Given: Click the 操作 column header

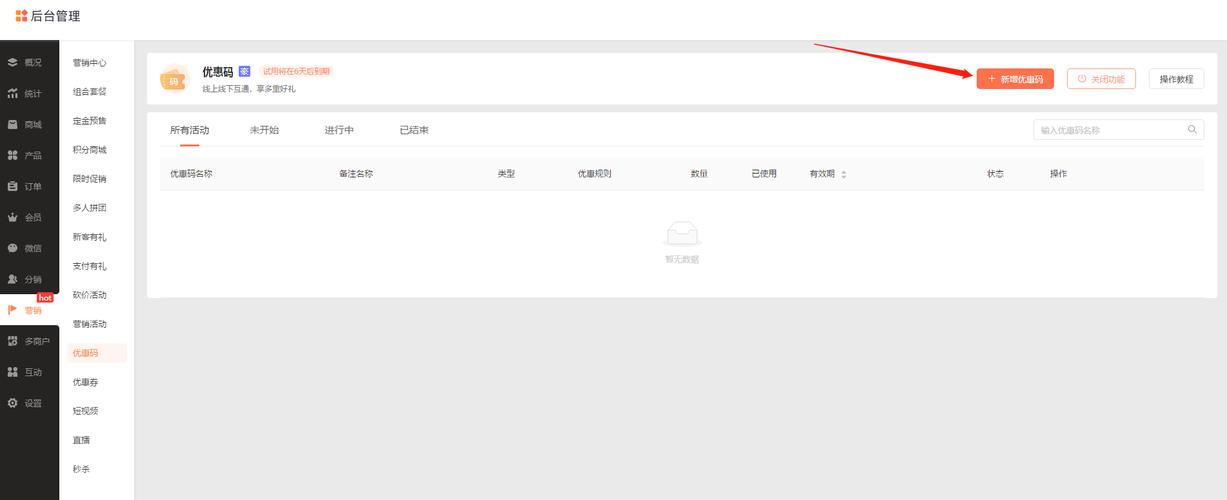Looking at the screenshot, I should tap(1058, 174).
